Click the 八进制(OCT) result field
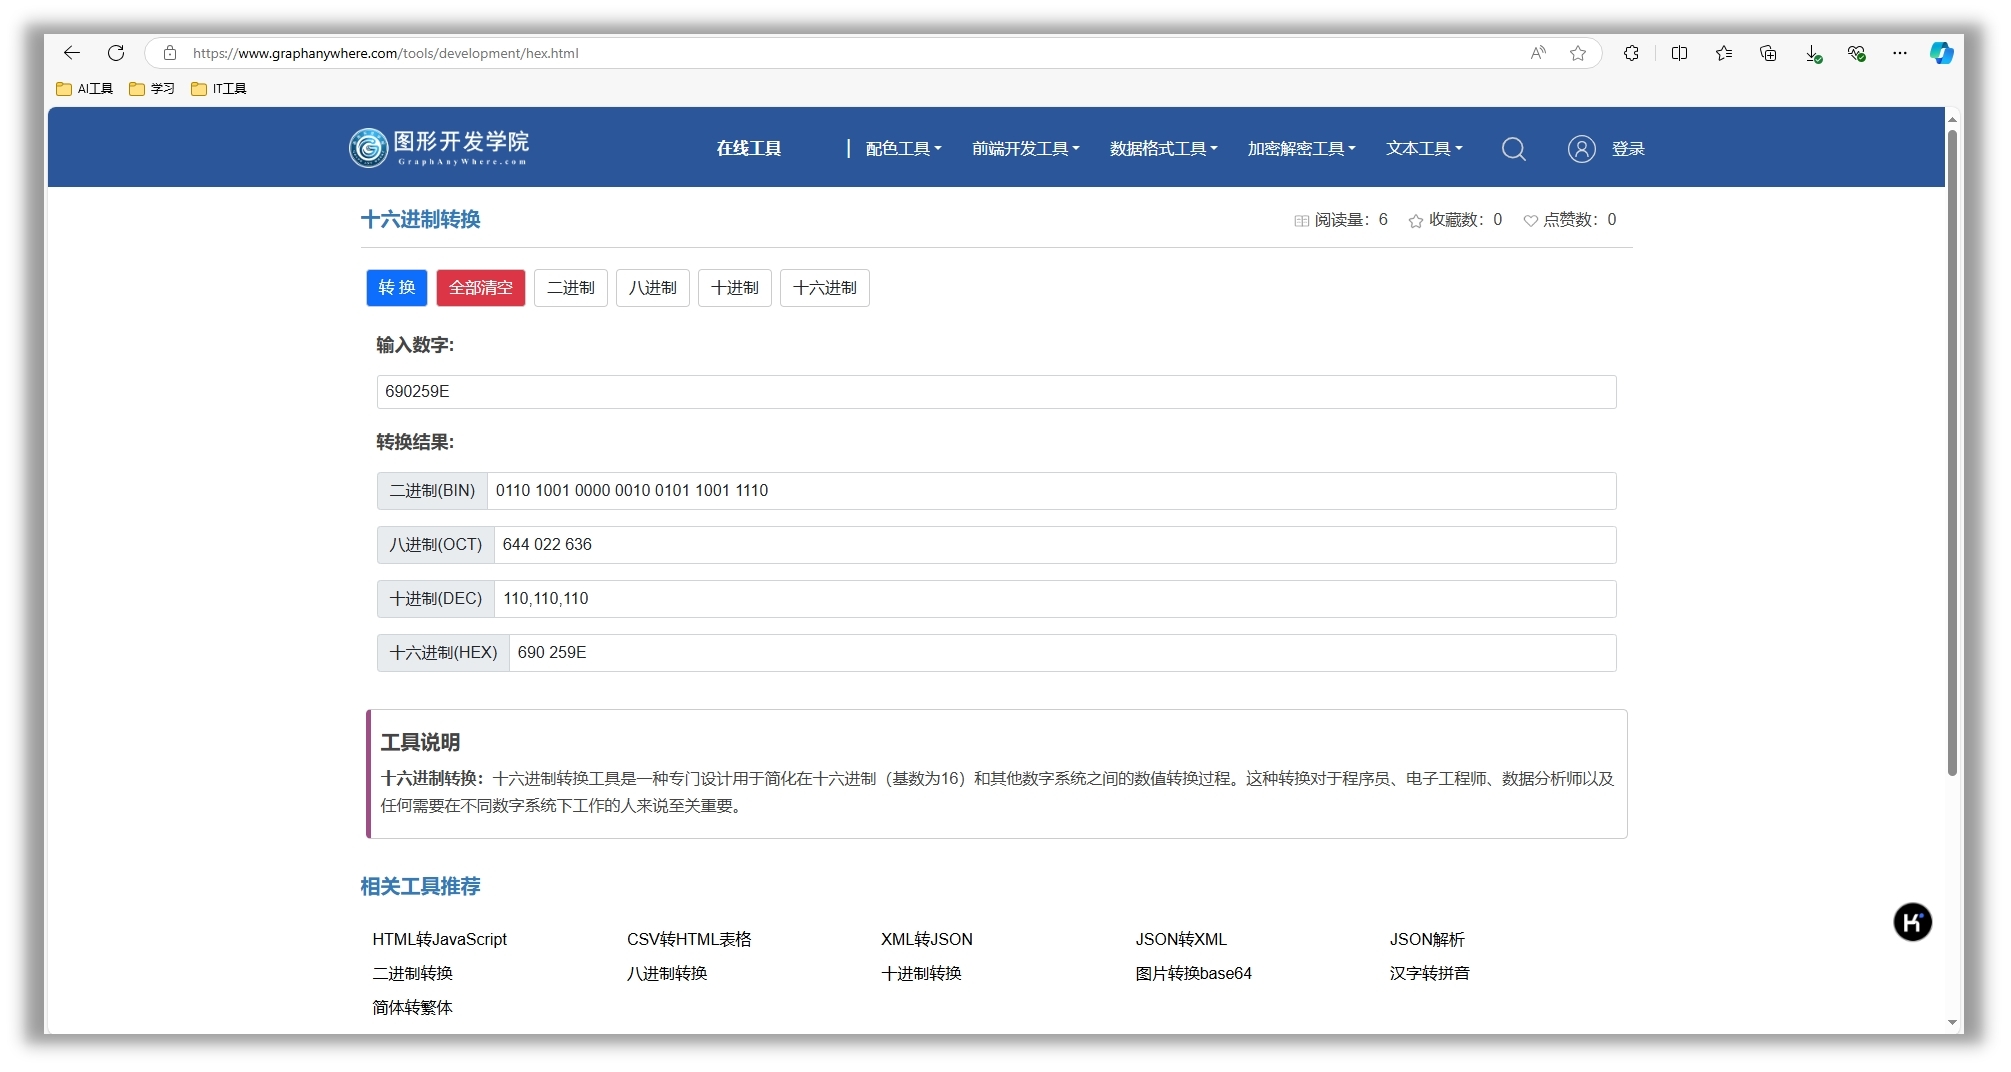 1055,545
